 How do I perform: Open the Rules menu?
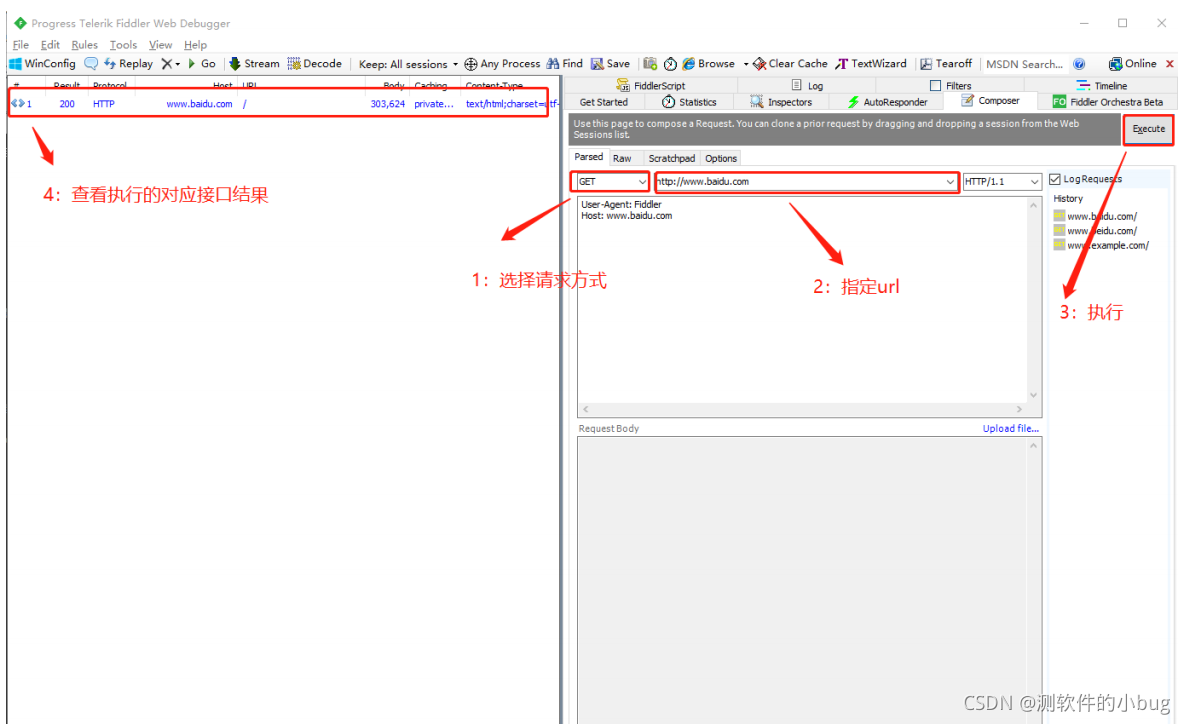point(85,45)
